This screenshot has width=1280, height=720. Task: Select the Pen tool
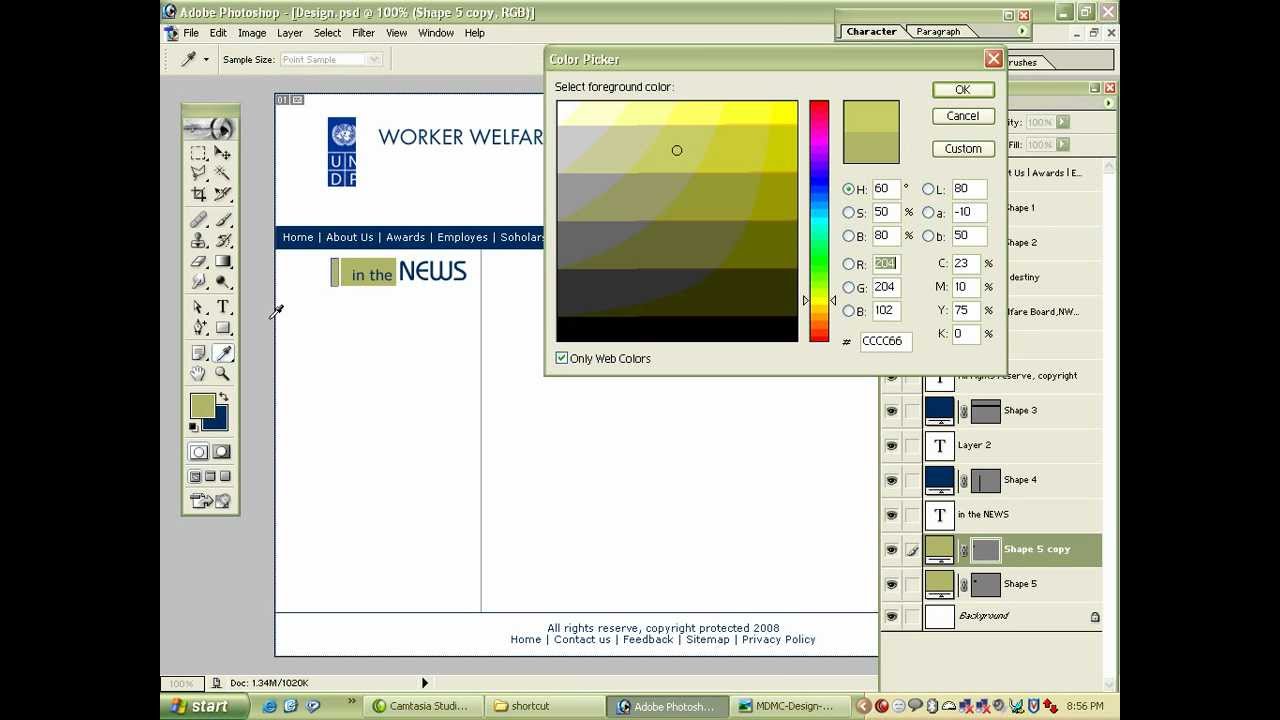click(198, 328)
